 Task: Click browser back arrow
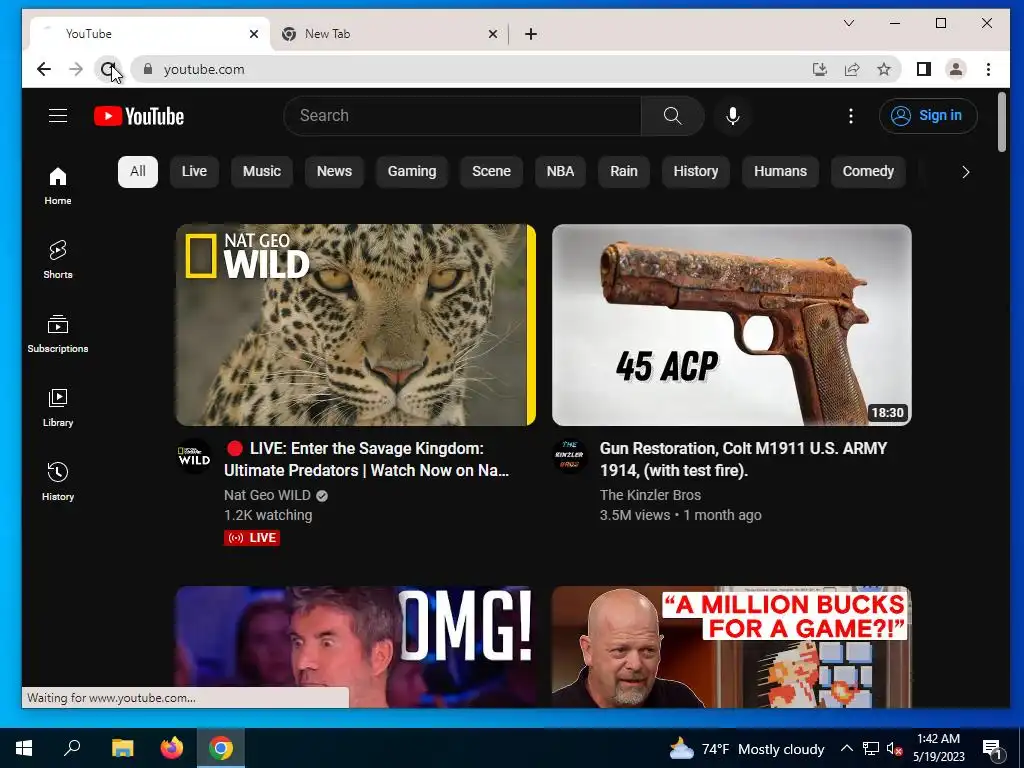[44, 69]
